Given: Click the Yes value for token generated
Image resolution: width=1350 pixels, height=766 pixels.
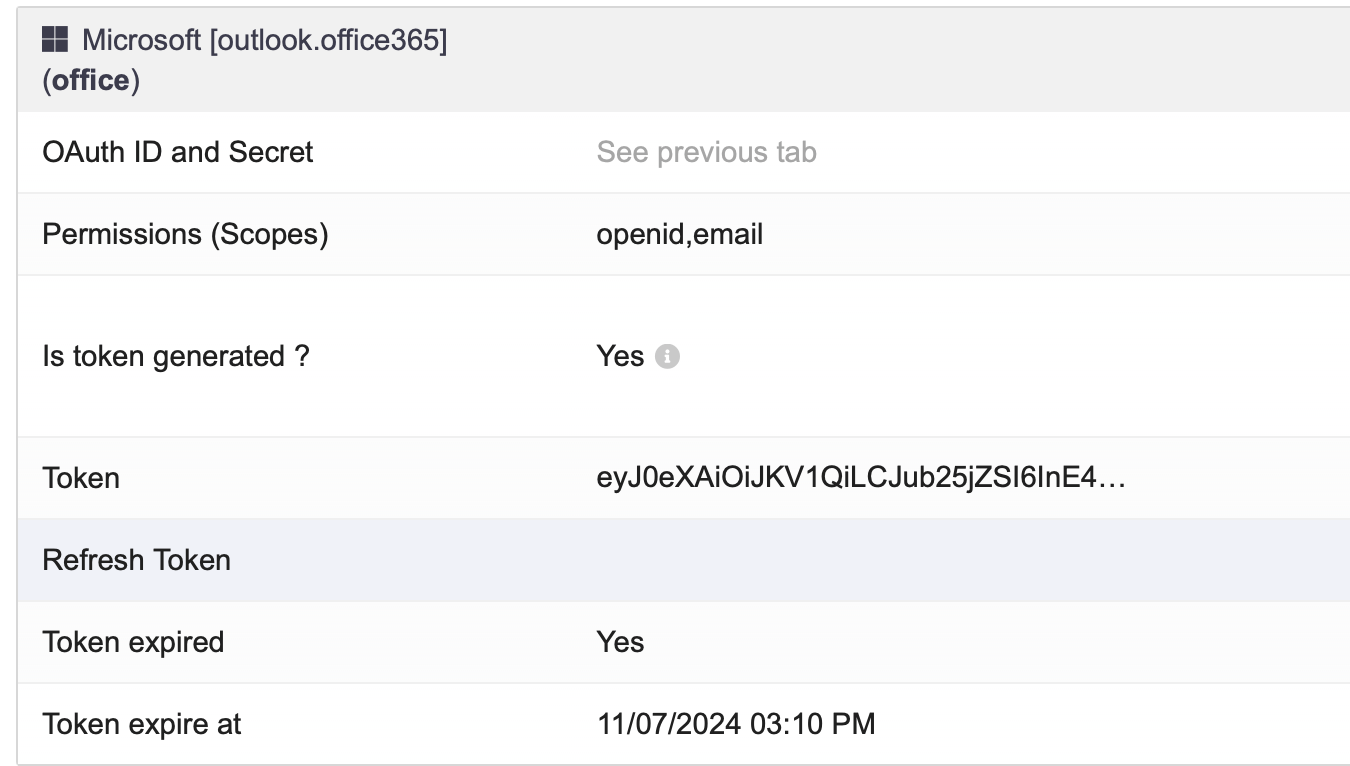Looking at the screenshot, I should [620, 356].
